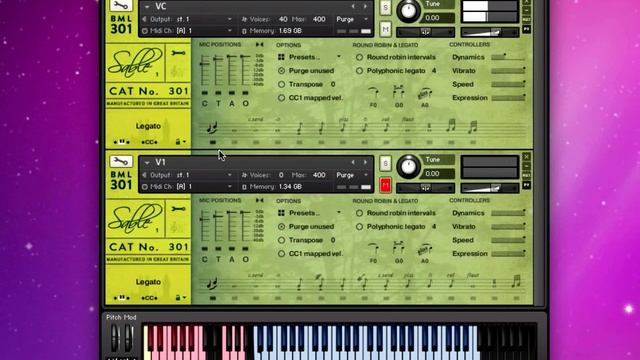Toggle Purge unused in VC options

(x=281, y=71)
